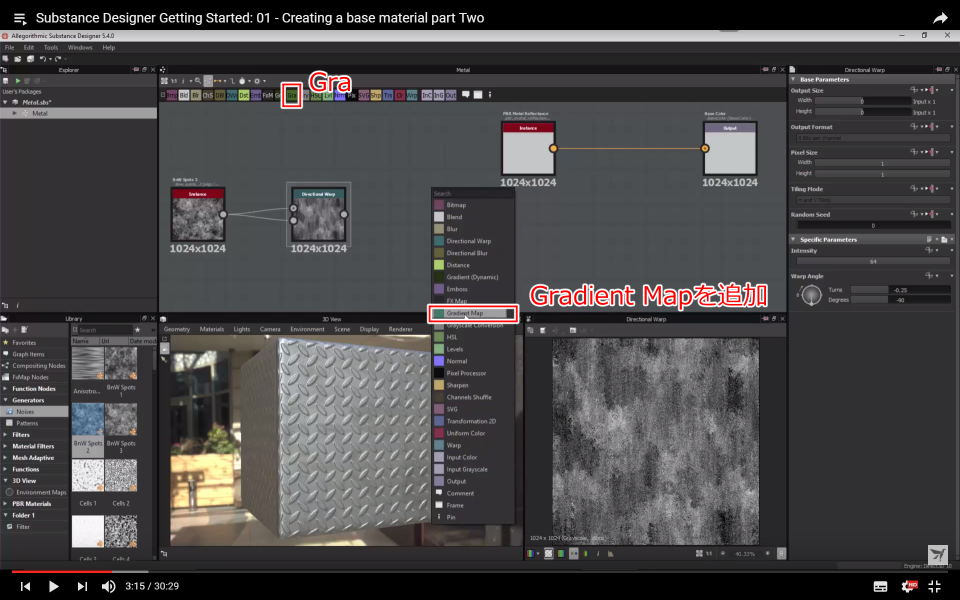Skip to next video
960x600 pixels.
[82, 587]
